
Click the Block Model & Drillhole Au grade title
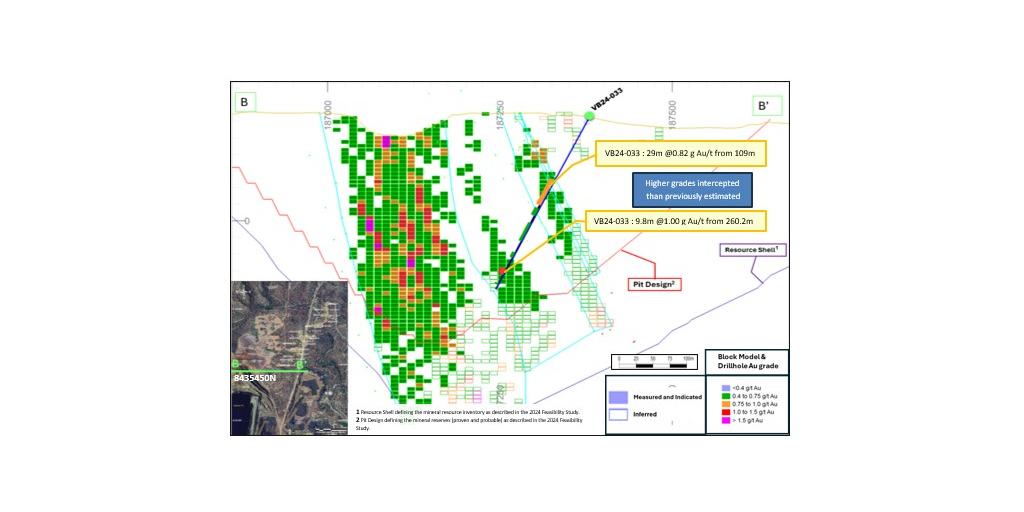point(748,361)
